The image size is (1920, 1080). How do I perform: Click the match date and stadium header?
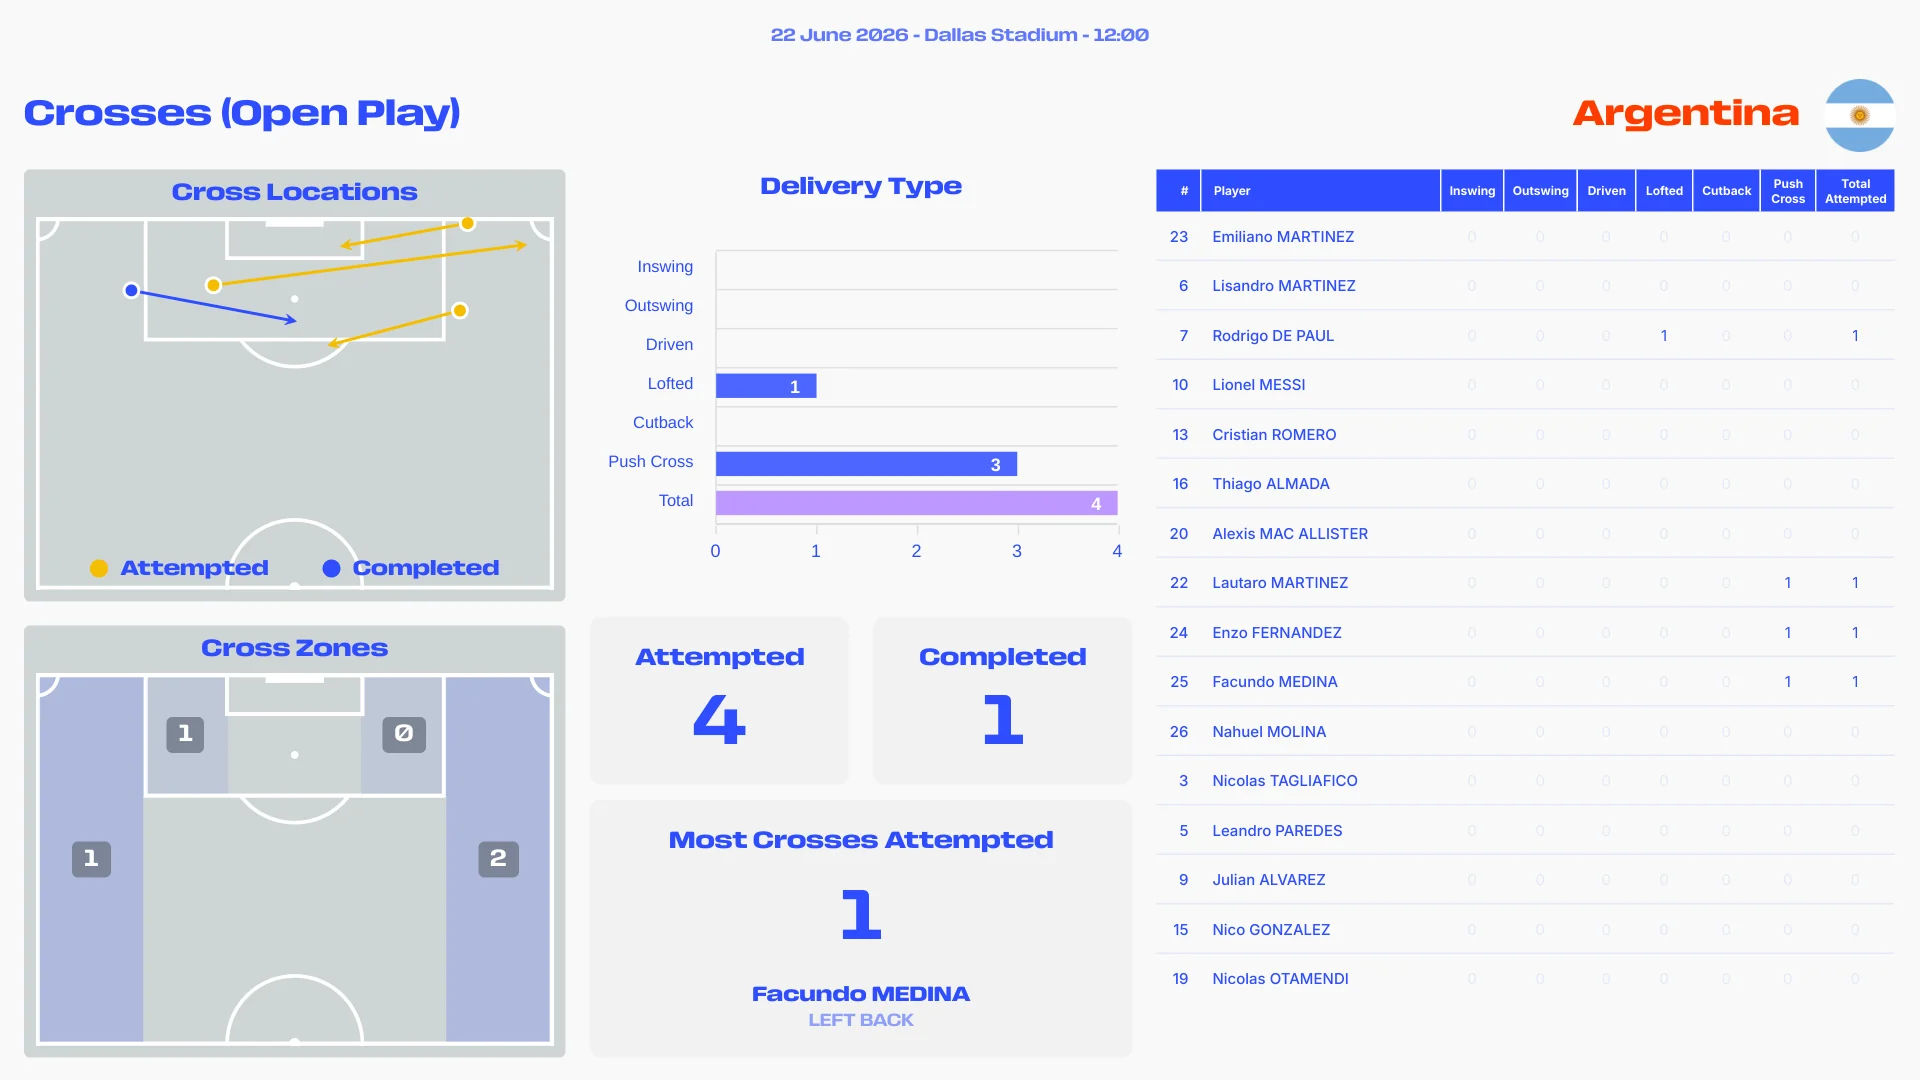click(960, 35)
